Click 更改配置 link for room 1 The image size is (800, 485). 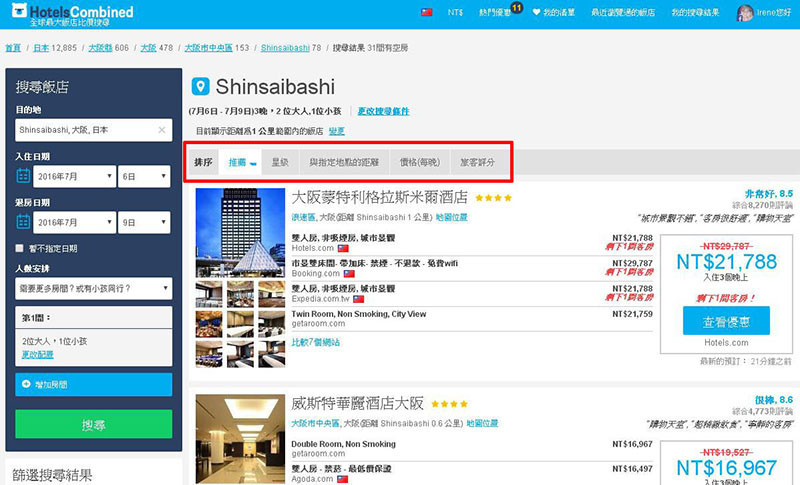click(x=37, y=354)
